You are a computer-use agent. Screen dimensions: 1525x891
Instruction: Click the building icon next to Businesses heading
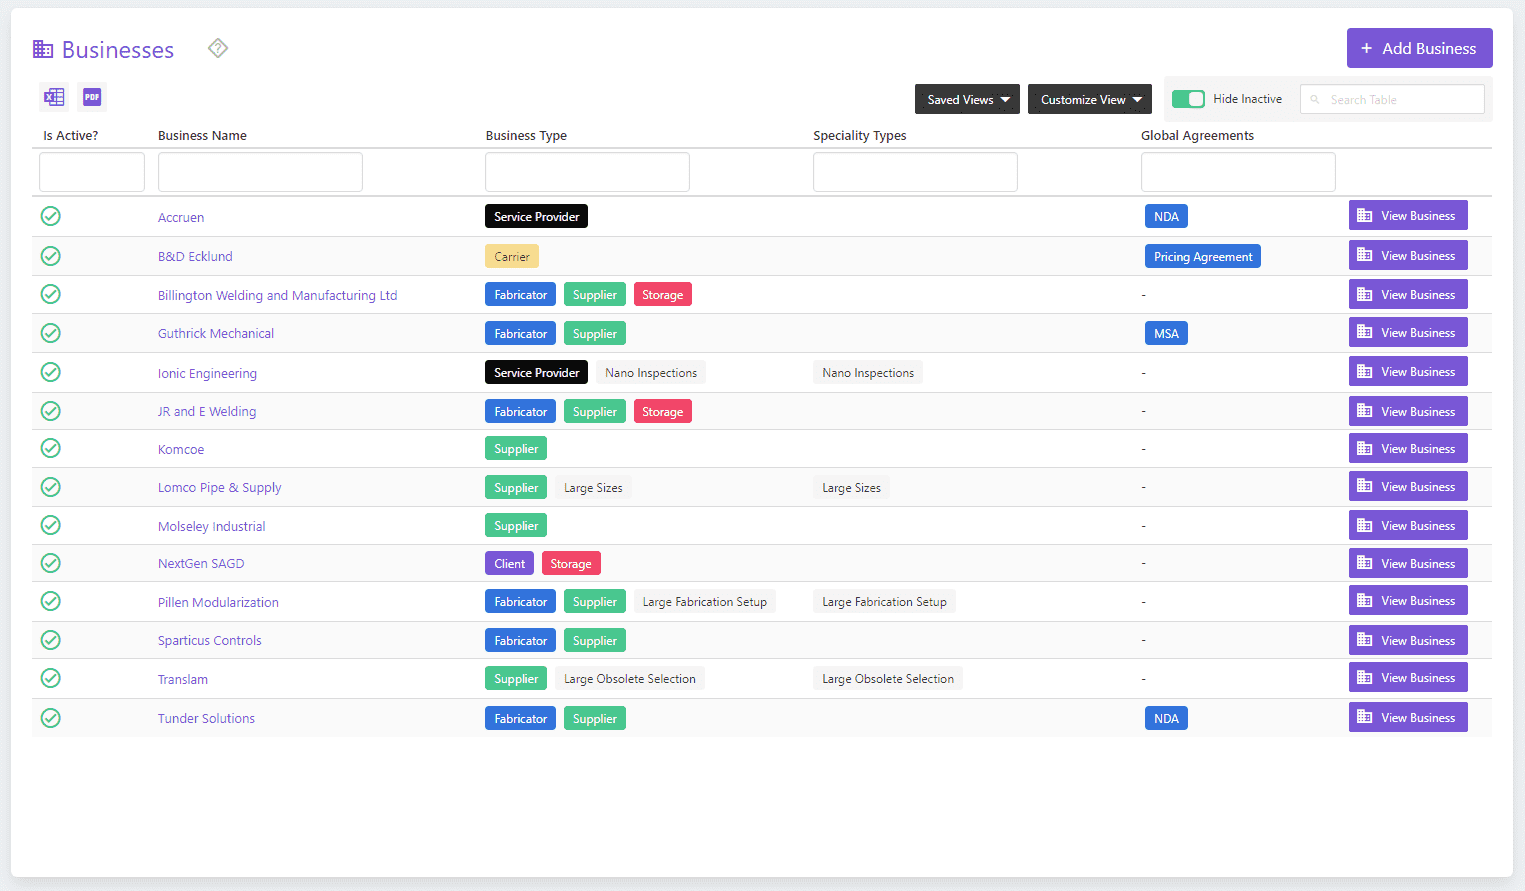(x=41, y=48)
